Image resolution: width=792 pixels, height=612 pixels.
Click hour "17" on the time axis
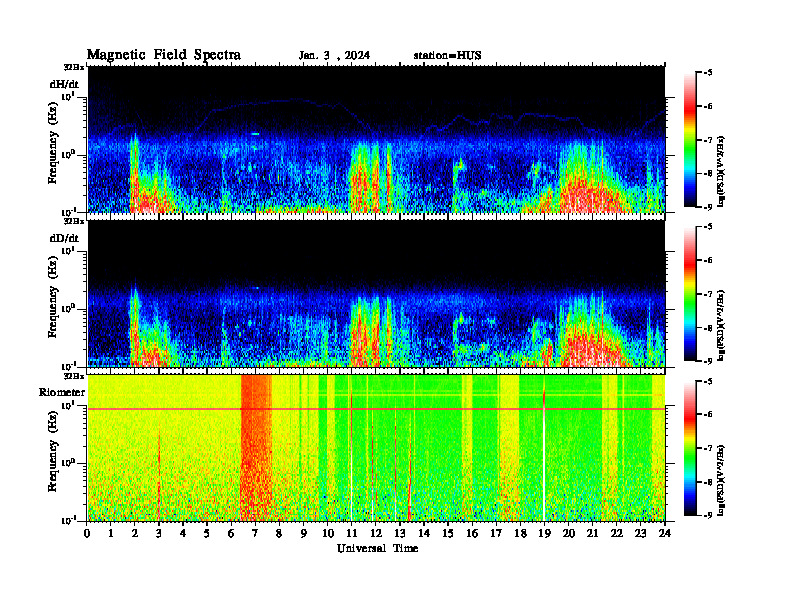coord(497,533)
